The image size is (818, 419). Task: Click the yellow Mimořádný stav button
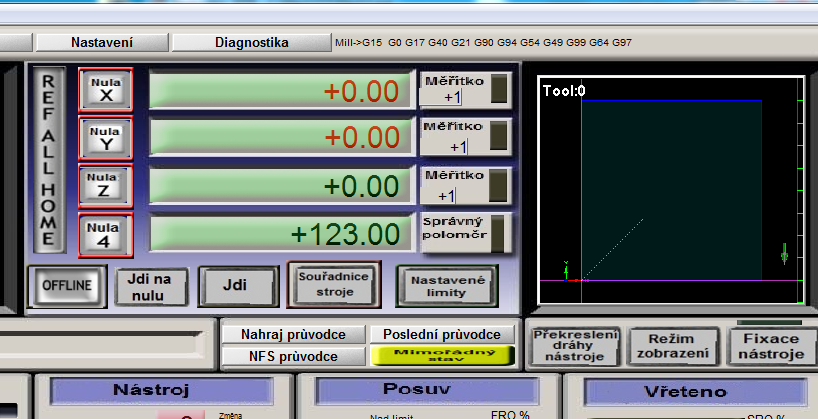click(x=441, y=354)
